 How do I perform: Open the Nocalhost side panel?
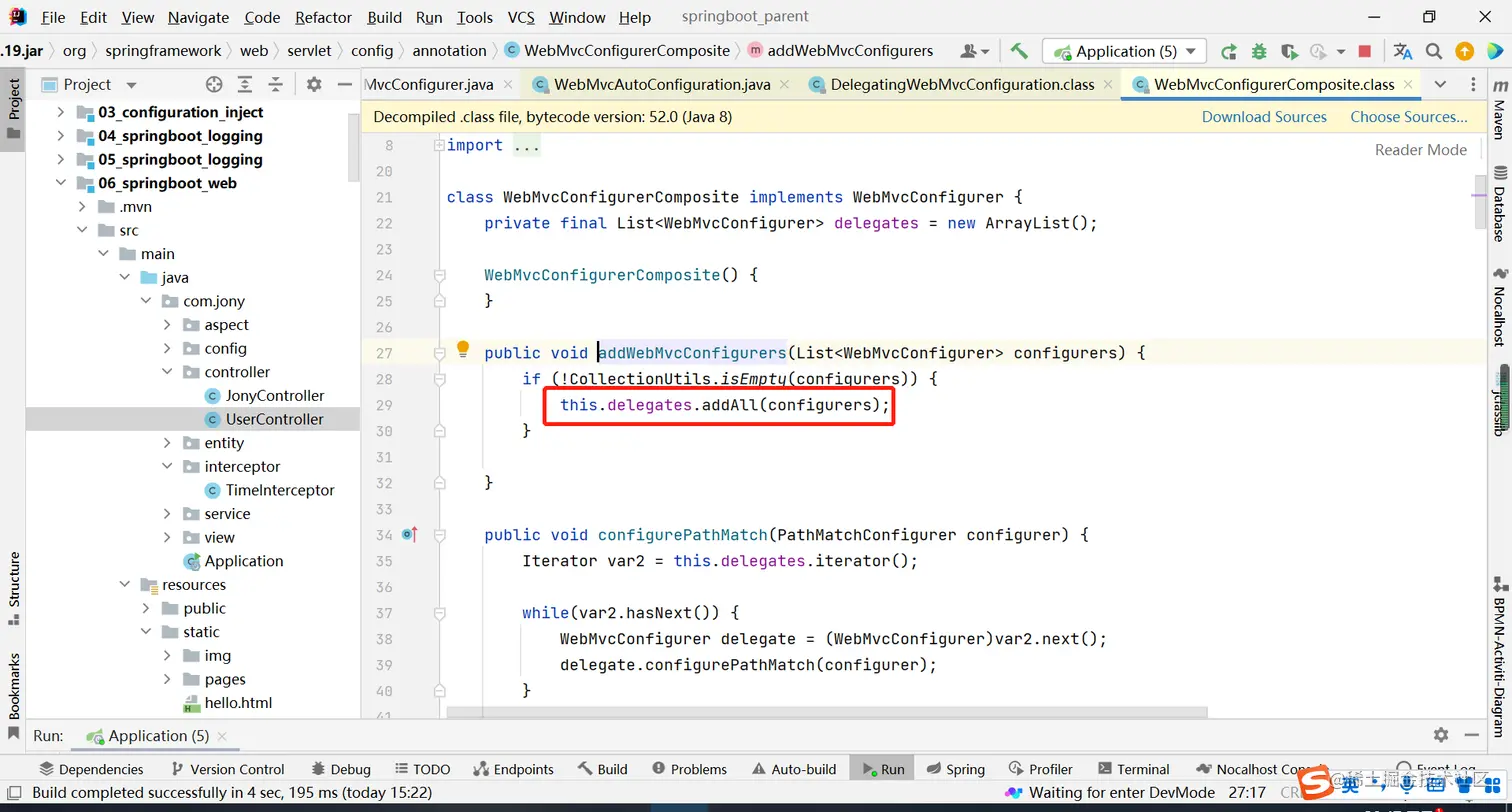(1499, 308)
